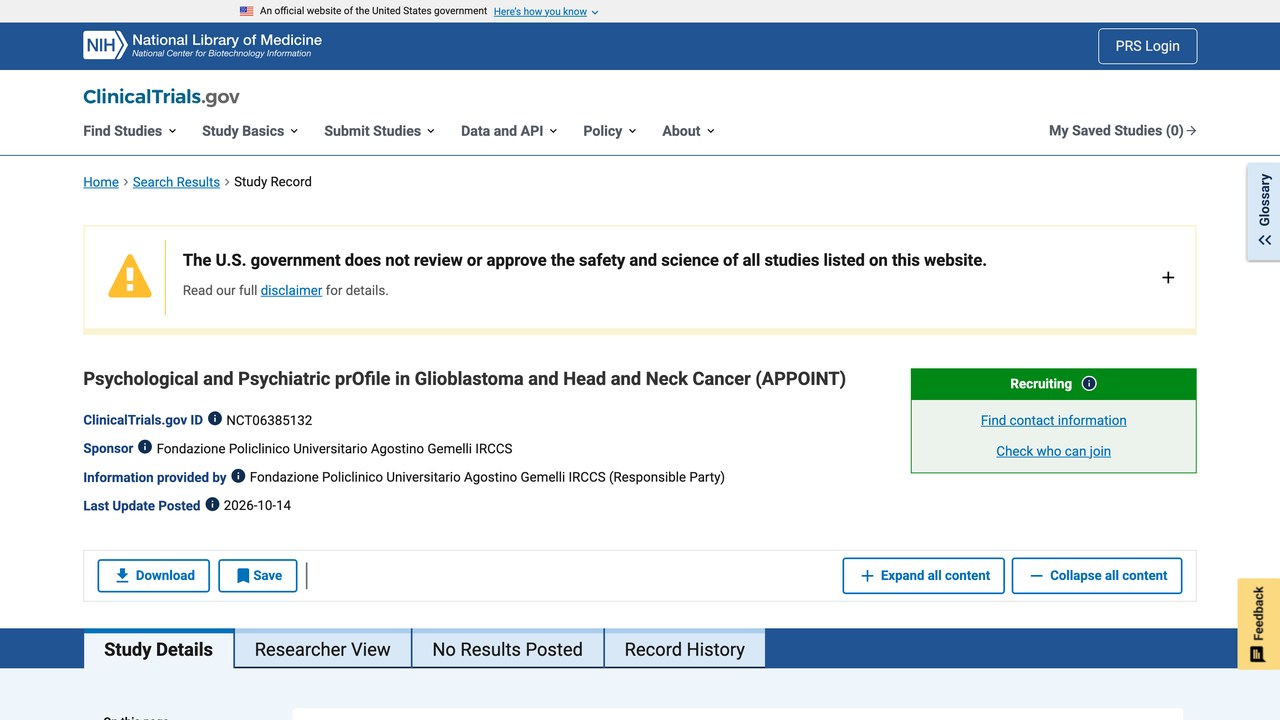The height and width of the screenshot is (720, 1280).
Task: Click the NCT06385132 study ID text
Action: click(x=269, y=420)
